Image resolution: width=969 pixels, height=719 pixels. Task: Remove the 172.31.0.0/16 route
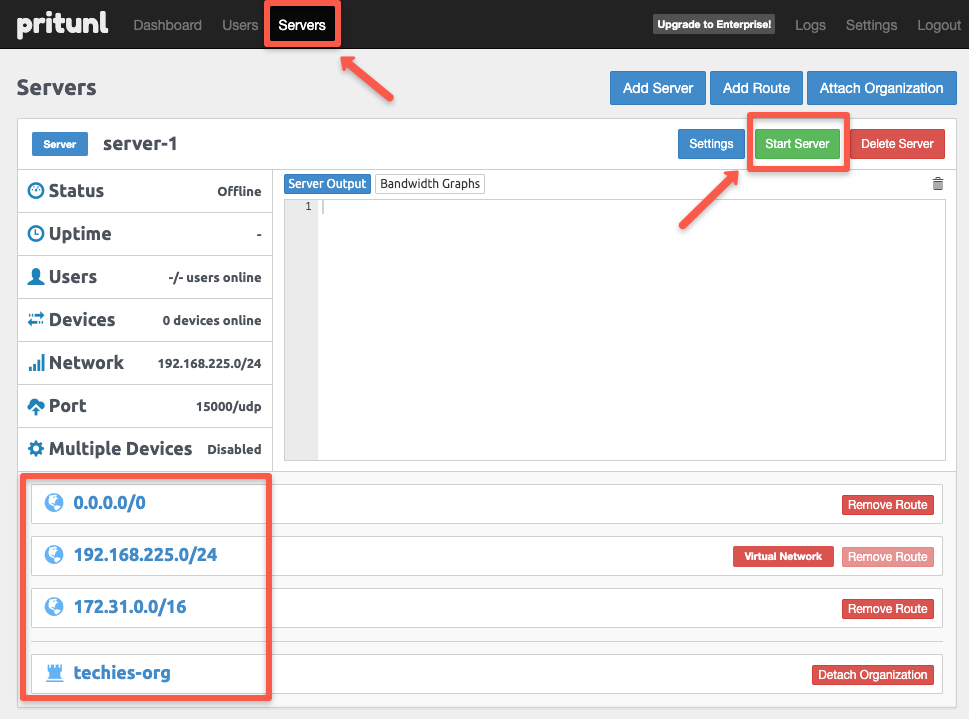887,608
